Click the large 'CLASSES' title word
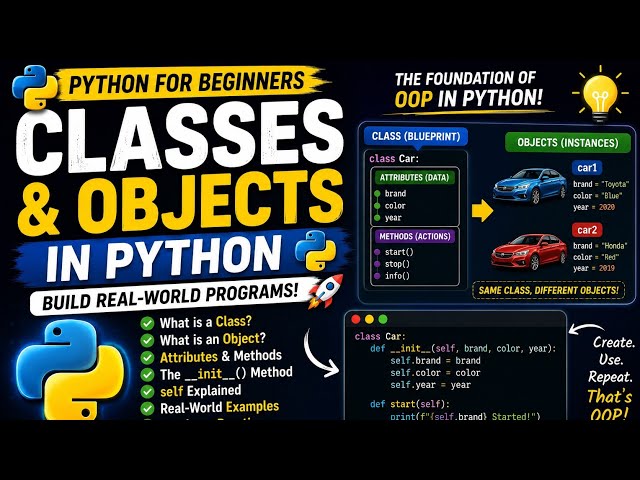Image resolution: width=640 pixels, height=480 pixels. pyautogui.click(x=180, y=138)
